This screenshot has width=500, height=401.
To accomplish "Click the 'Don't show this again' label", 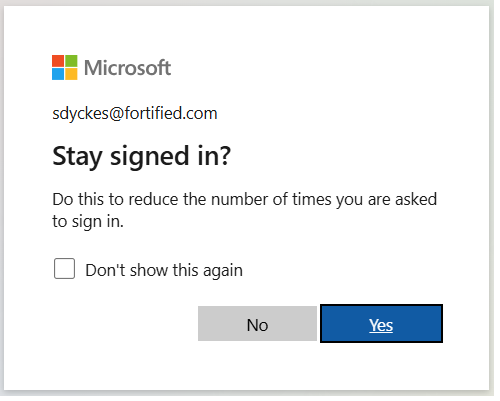I will 164,270.
